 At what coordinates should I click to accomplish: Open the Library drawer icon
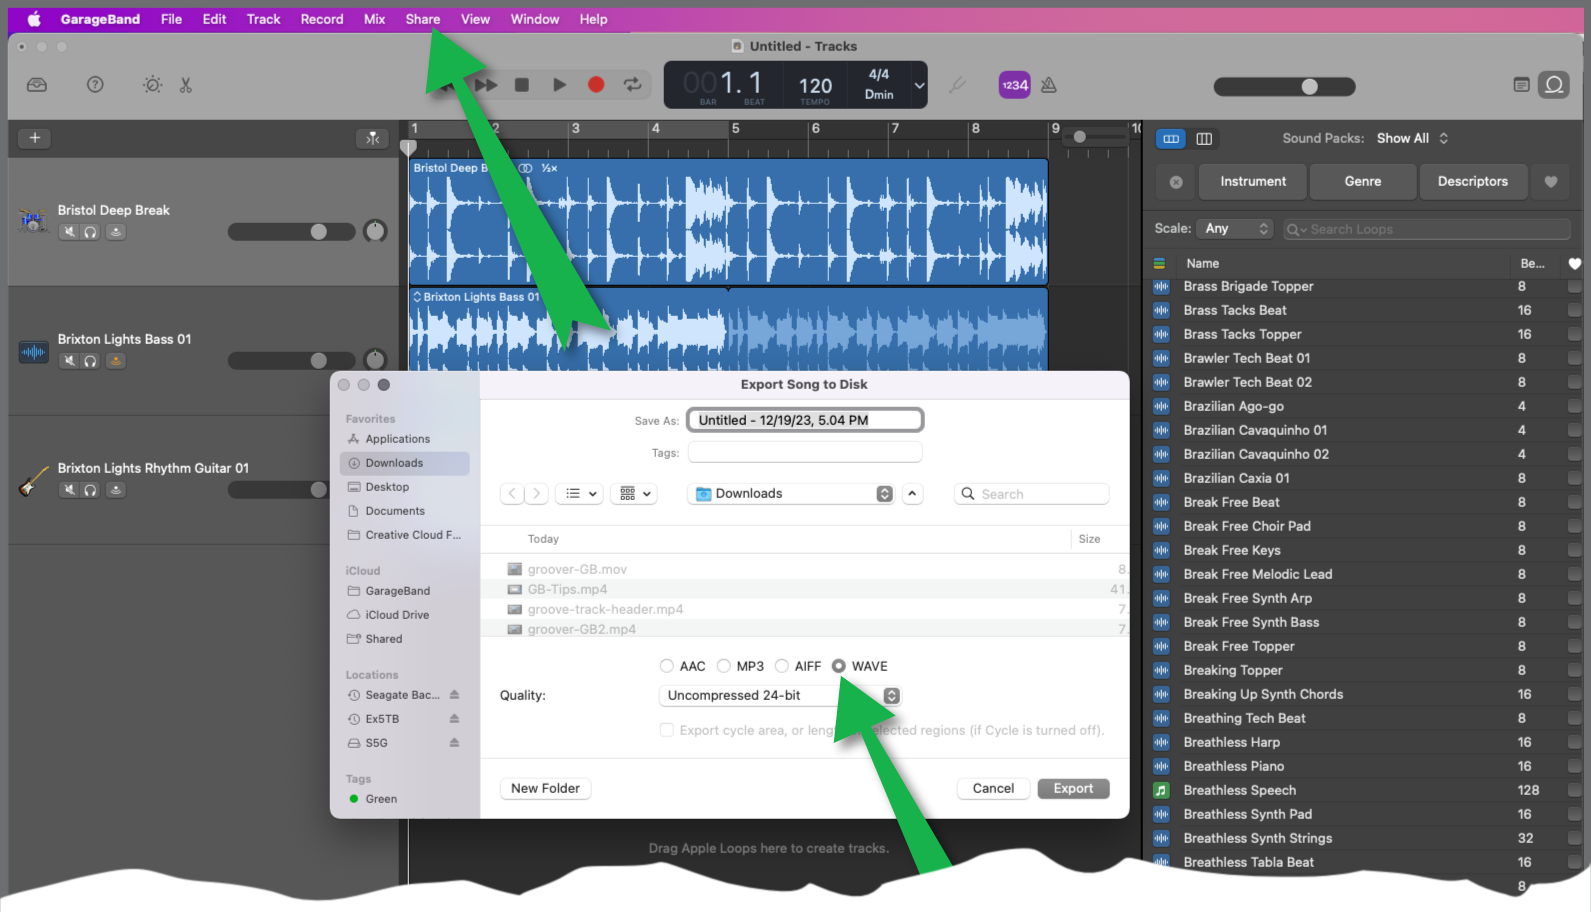pos(37,85)
